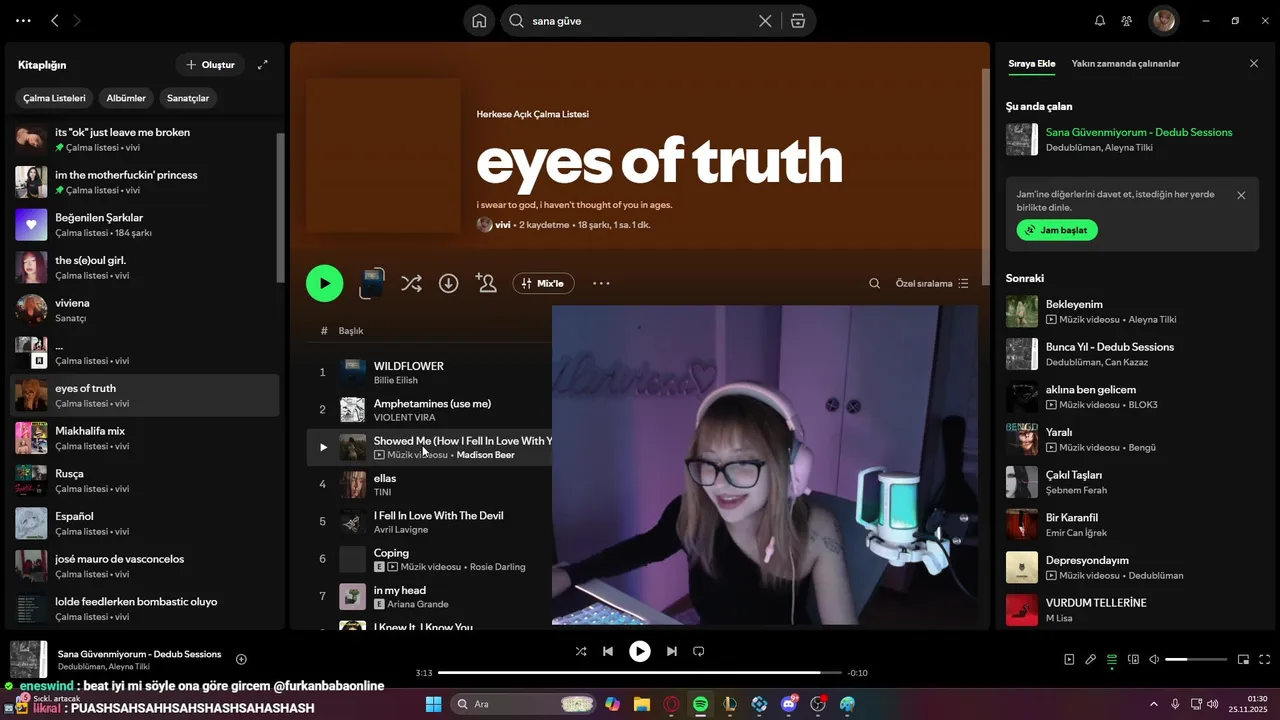Toggle shuffle in the player bar
The height and width of the screenshot is (720, 1280).
point(581,651)
